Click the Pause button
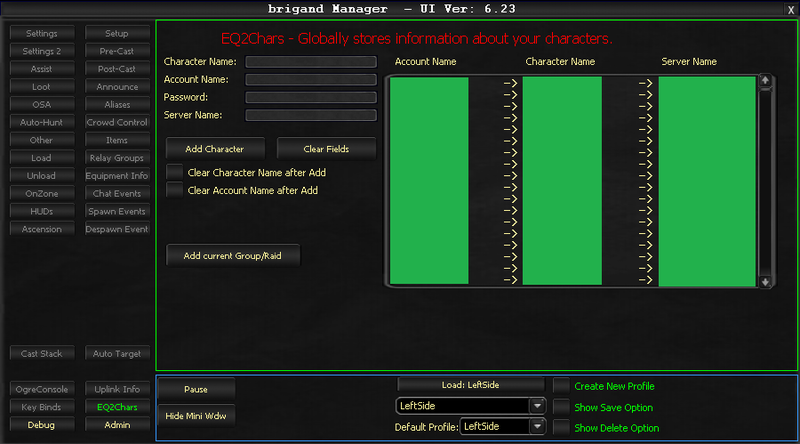The image size is (800, 444). (196, 389)
